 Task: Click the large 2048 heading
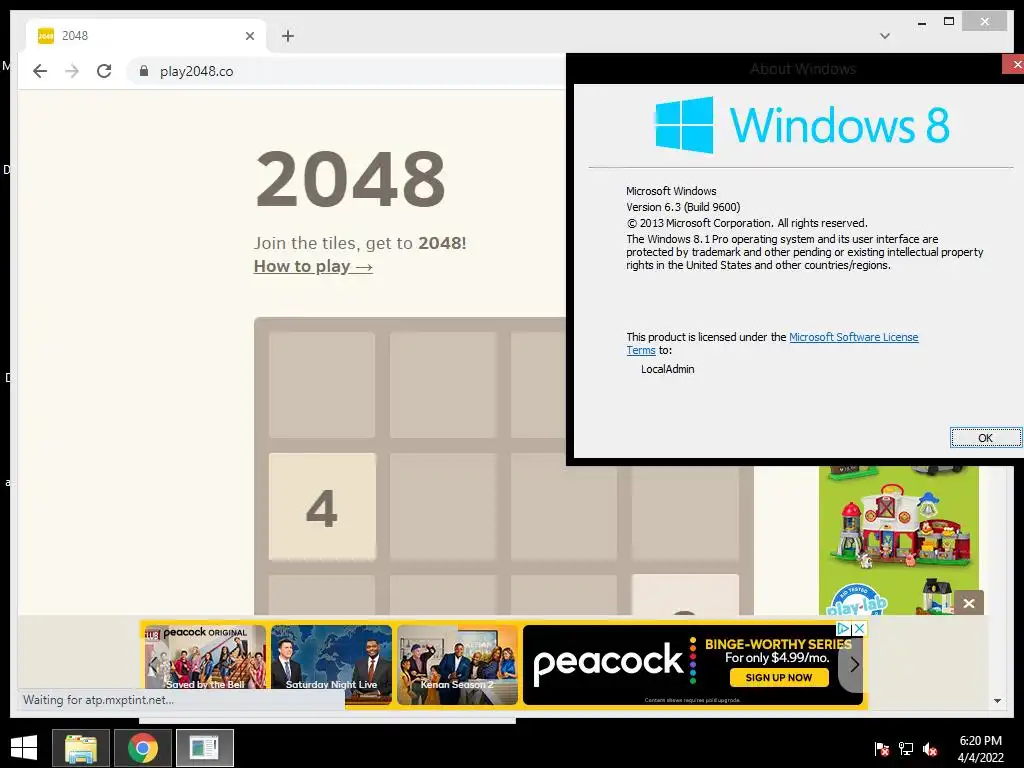351,179
